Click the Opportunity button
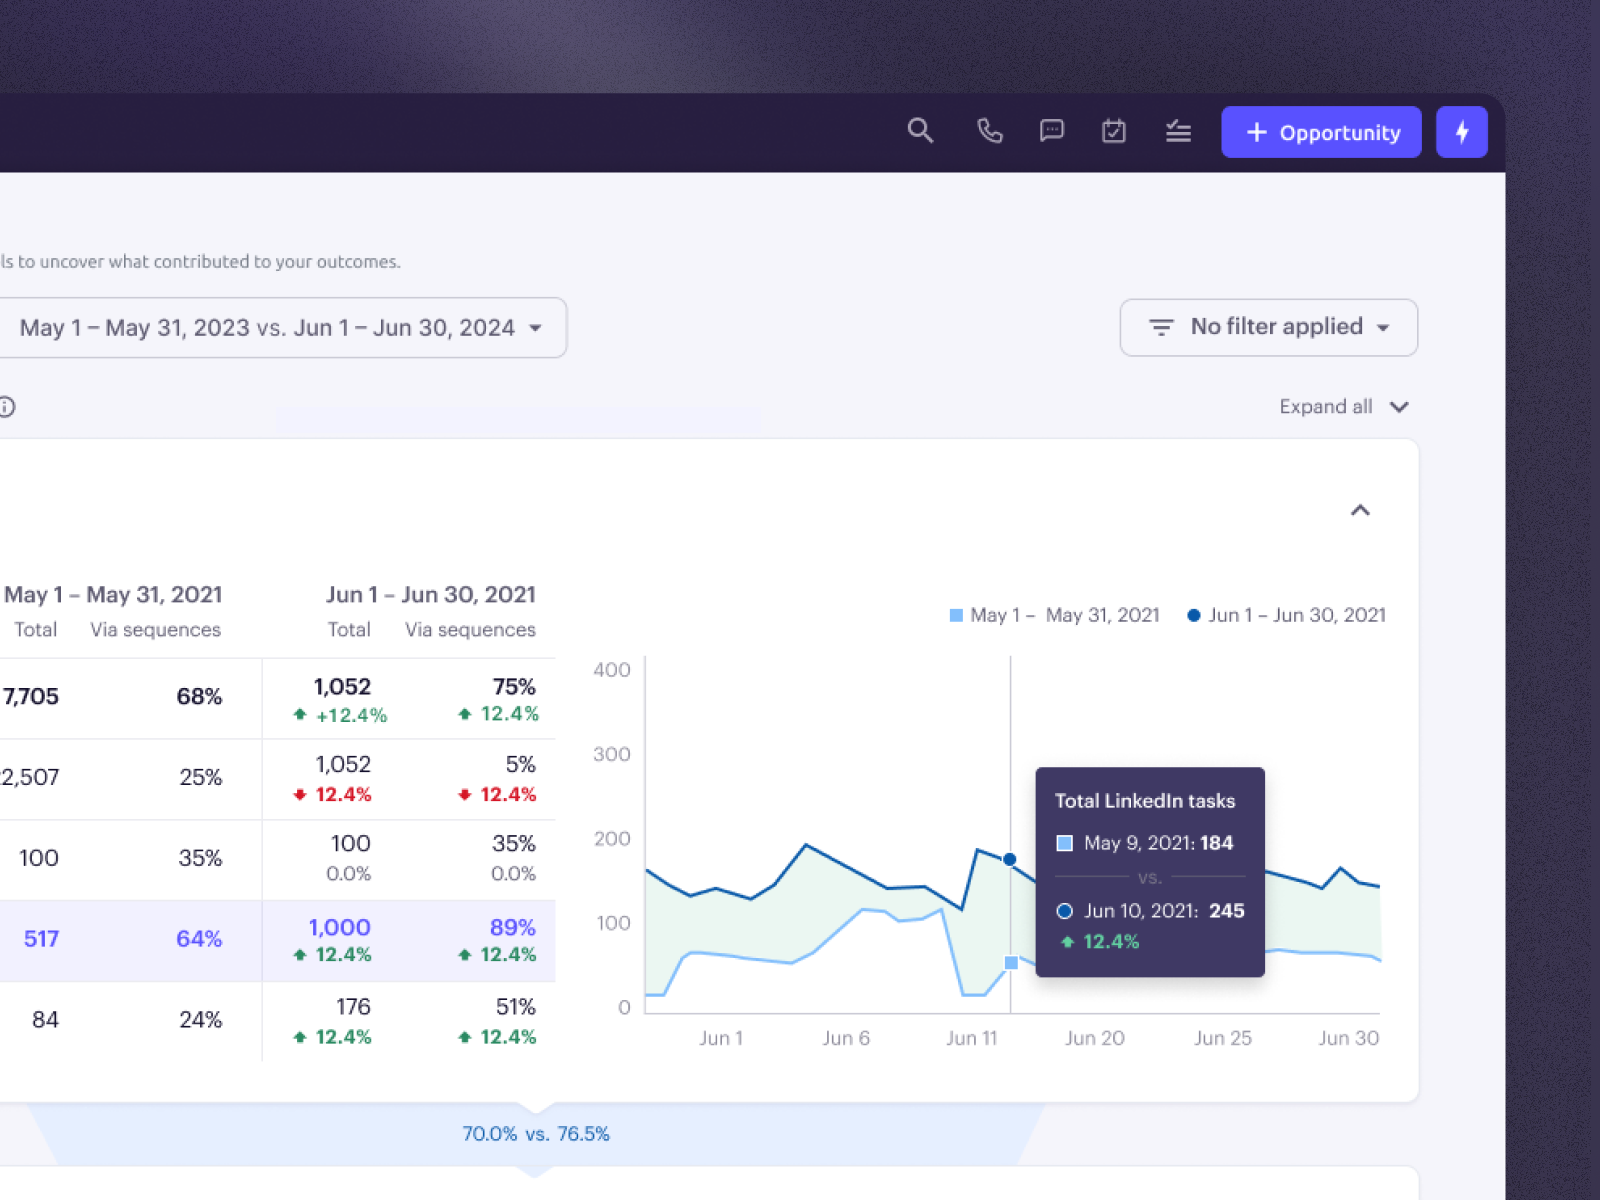Viewport: 1600px width, 1200px height. [x=1321, y=131]
